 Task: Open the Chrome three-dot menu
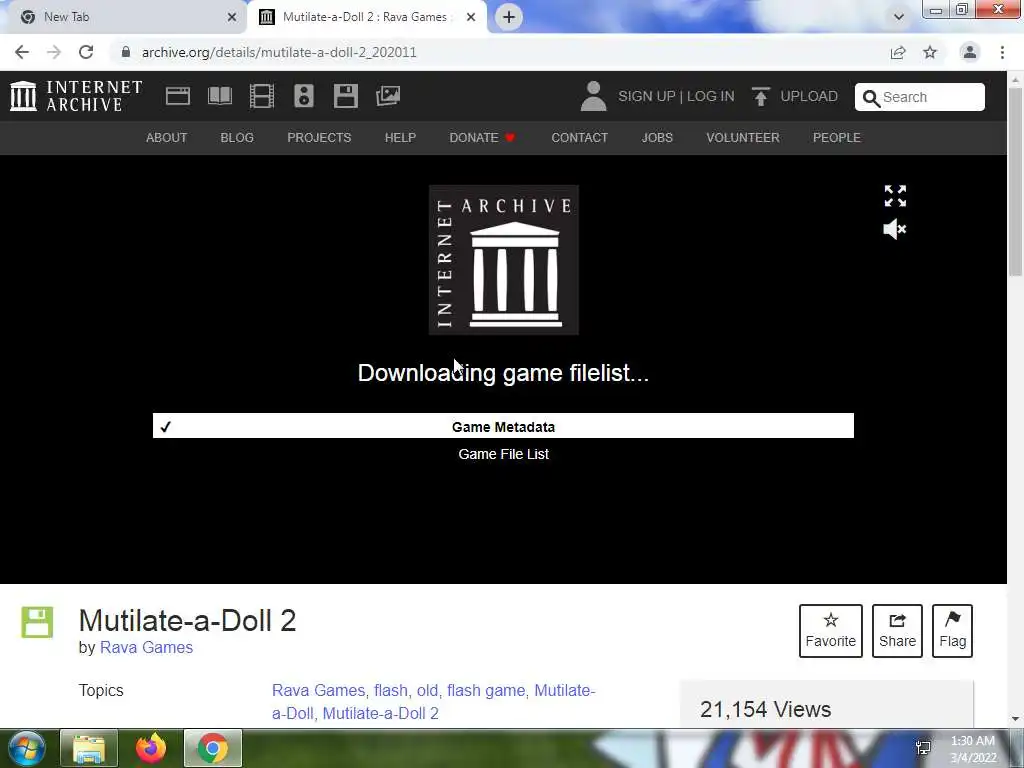[1002, 52]
